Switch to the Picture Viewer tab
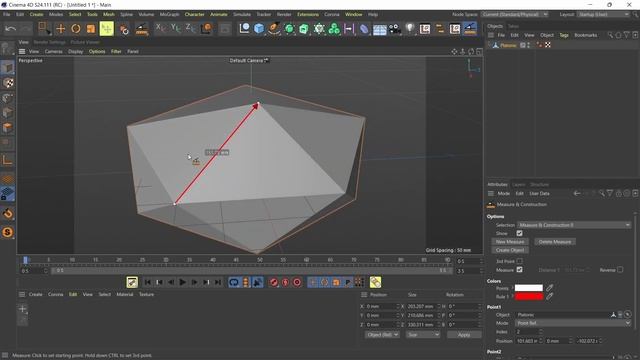 [x=85, y=42]
